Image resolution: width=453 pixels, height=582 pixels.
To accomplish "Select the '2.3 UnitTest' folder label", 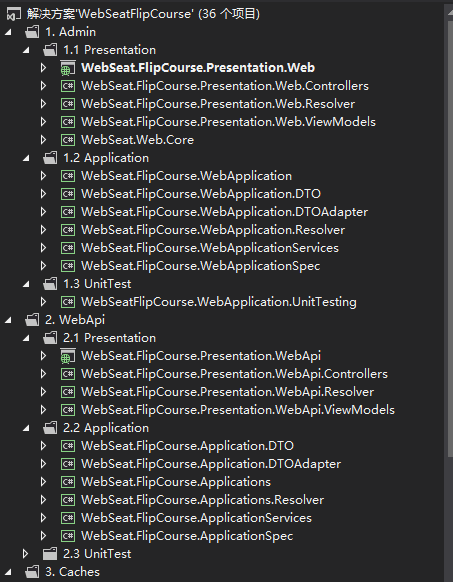I will click(97, 554).
